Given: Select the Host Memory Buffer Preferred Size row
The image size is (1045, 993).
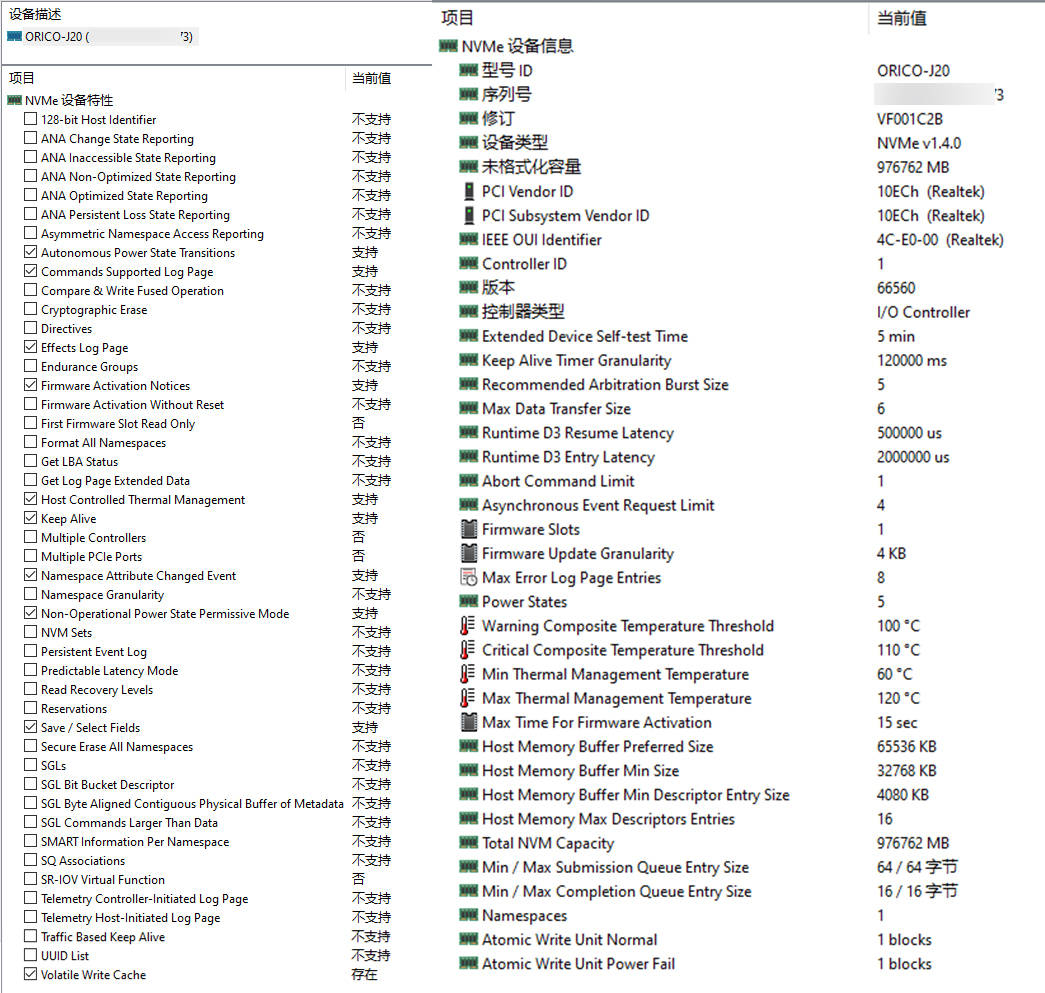Looking at the screenshot, I should [x=597, y=747].
